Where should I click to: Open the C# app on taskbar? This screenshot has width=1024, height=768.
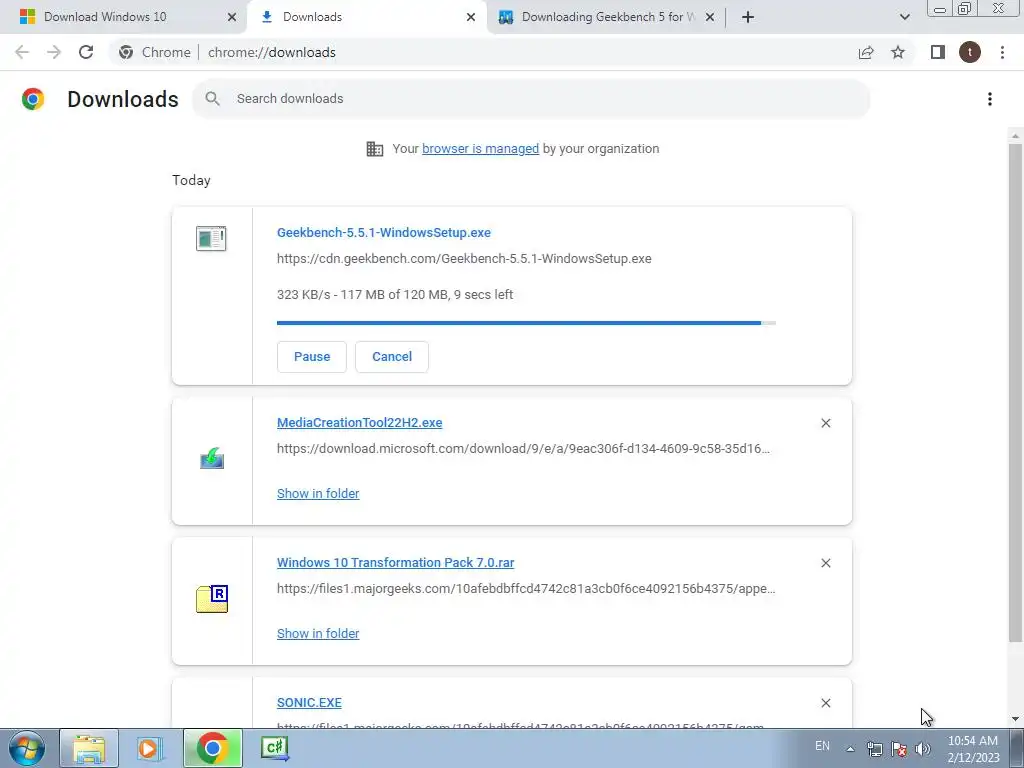click(x=274, y=748)
